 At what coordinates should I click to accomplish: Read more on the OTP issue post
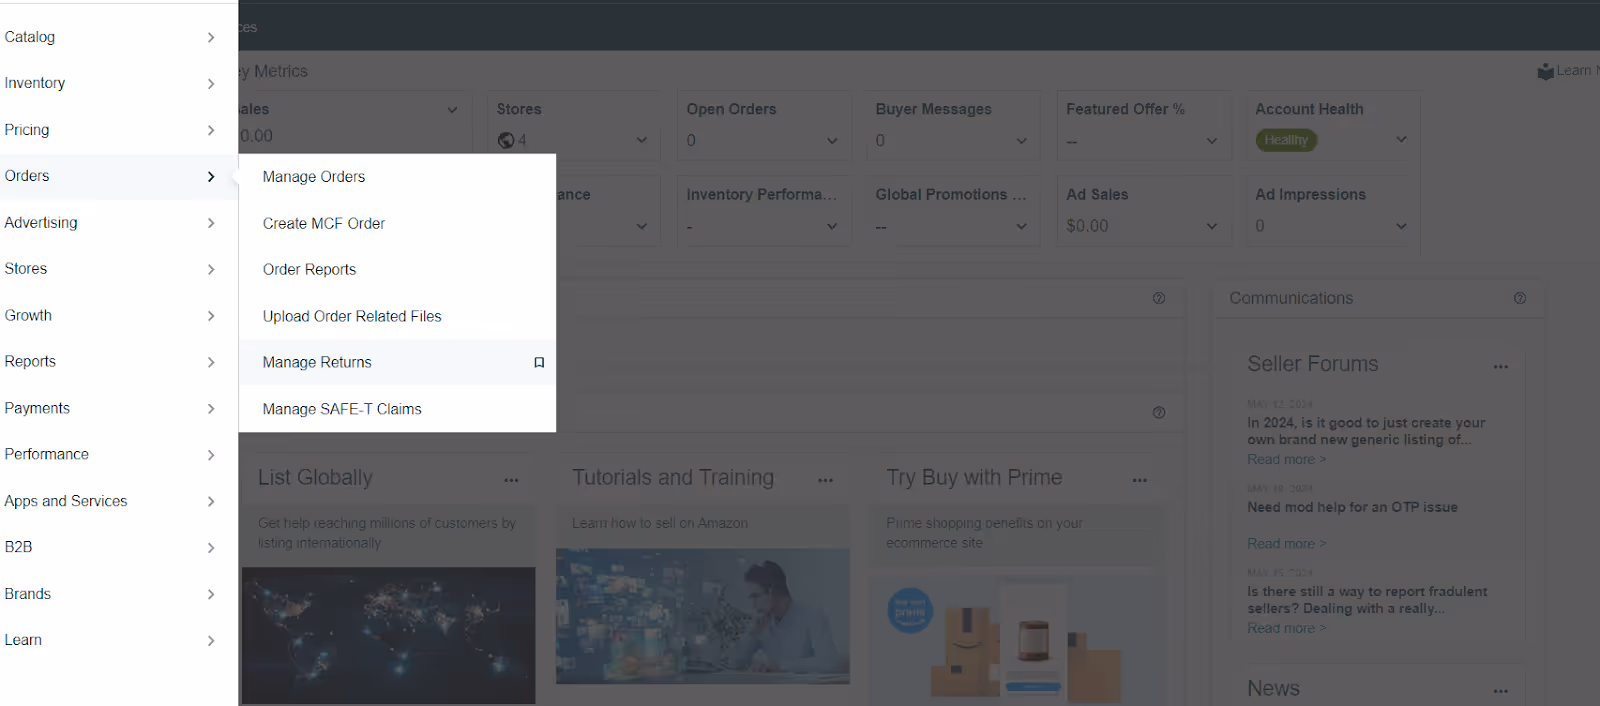pos(1287,544)
